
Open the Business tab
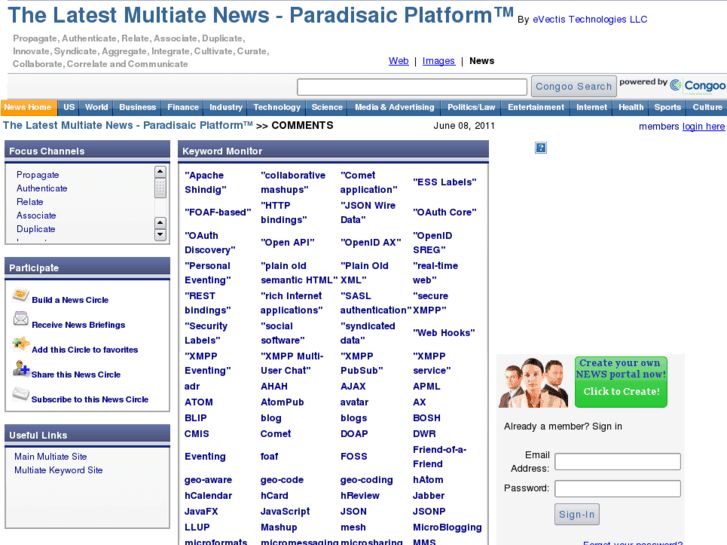coord(137,107)
